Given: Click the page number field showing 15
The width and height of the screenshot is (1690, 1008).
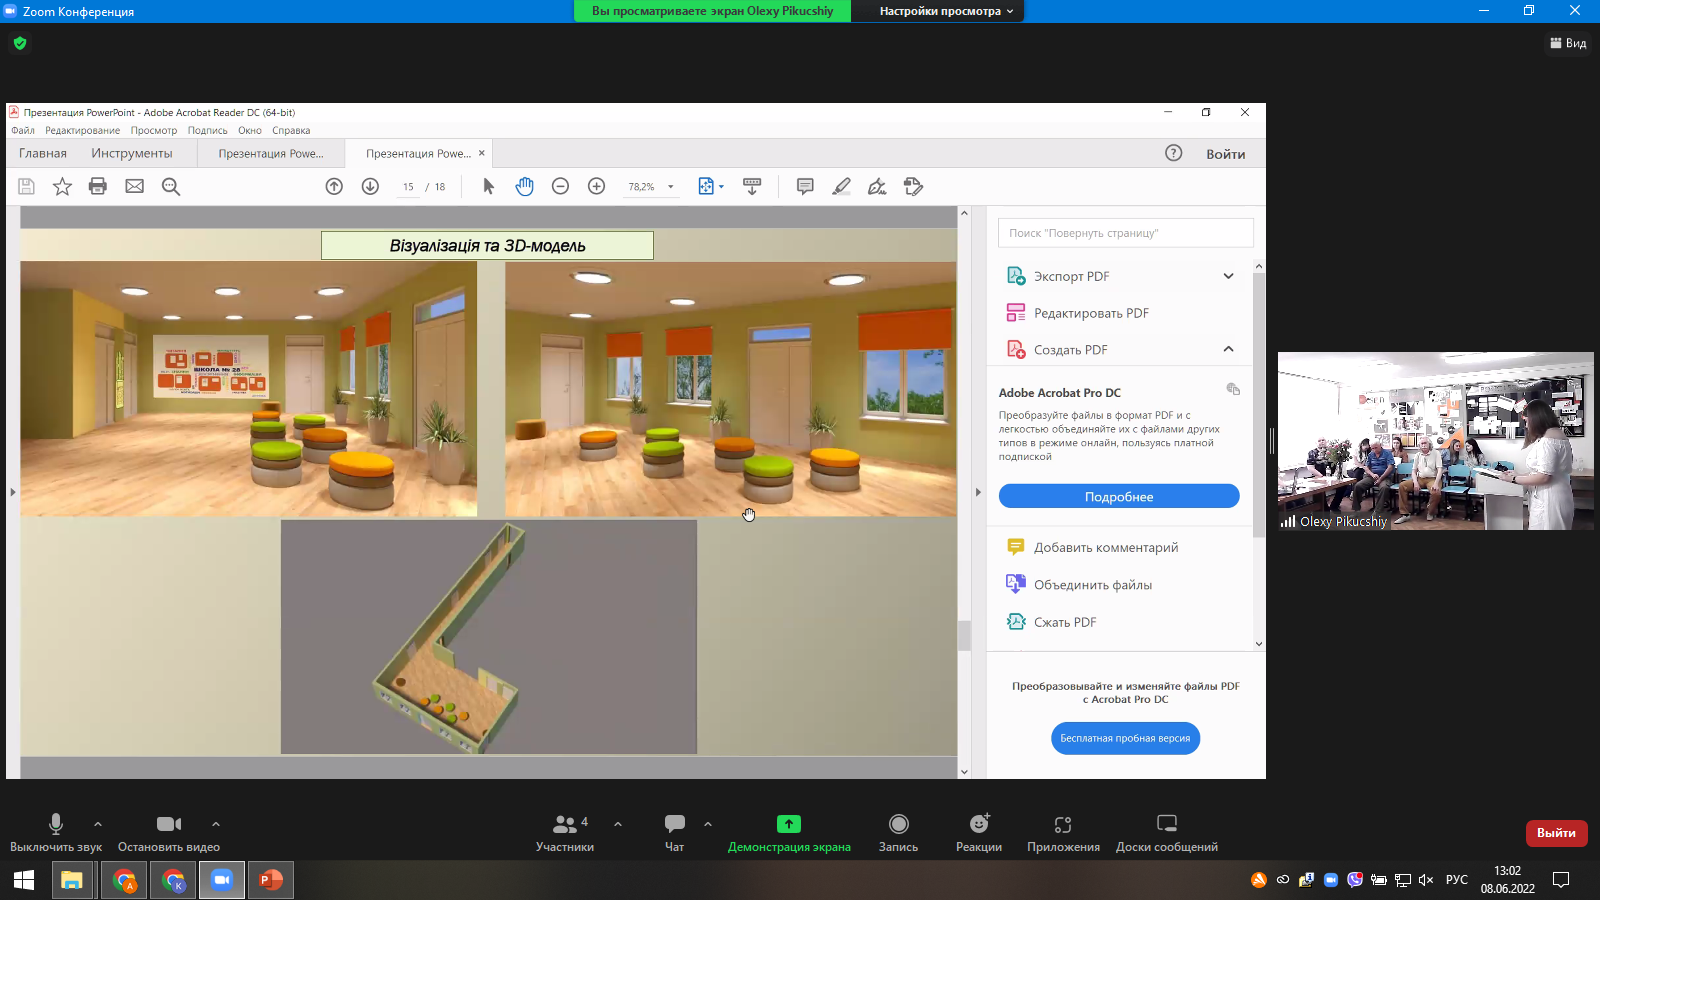Looking at the screenshot, I should pyautogui.click(x=408, y=187).
